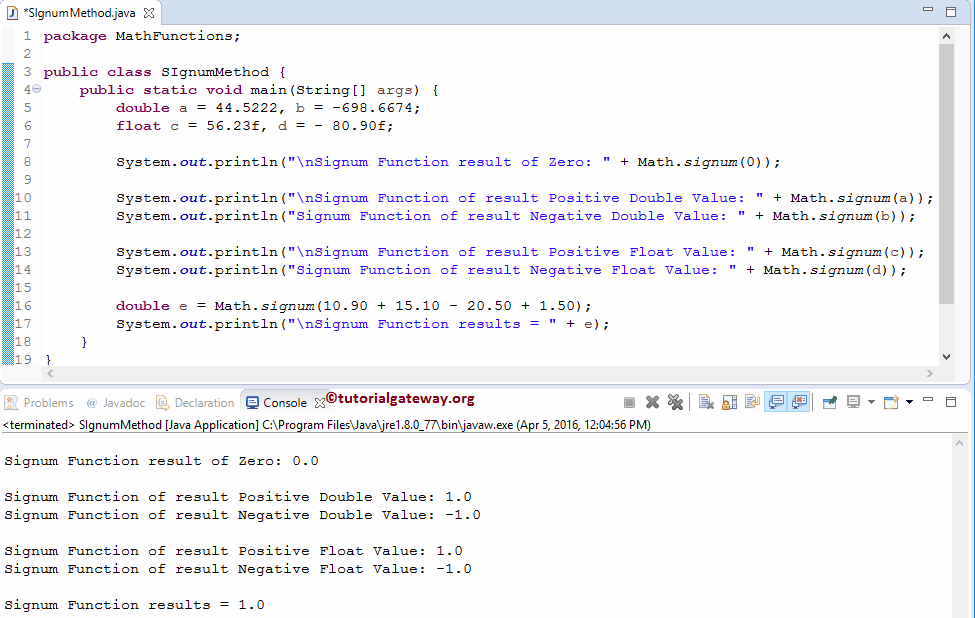Viewport: 975px width, 618px height.
Task: Switch to the Declaration tab
Action: [x=203, y=402]
